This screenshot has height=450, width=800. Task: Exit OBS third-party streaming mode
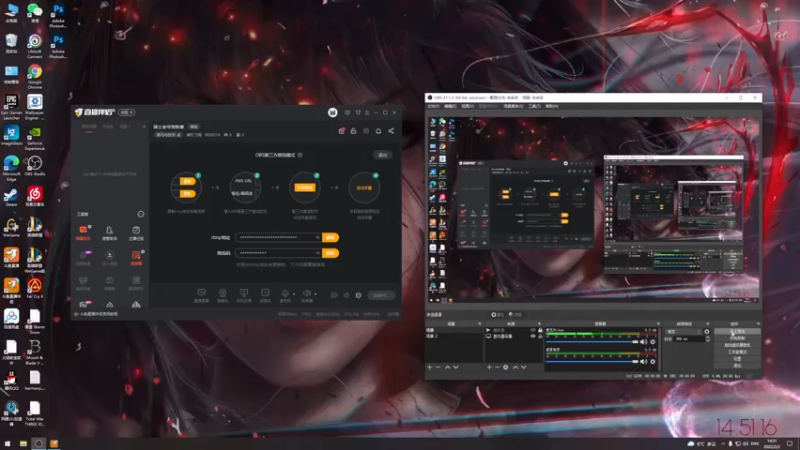coord(383,155)
